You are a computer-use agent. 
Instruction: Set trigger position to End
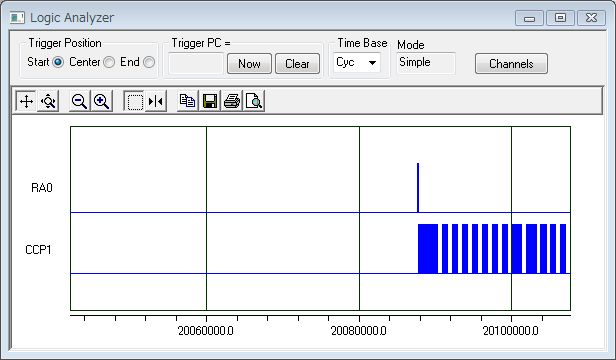(149, 62)
